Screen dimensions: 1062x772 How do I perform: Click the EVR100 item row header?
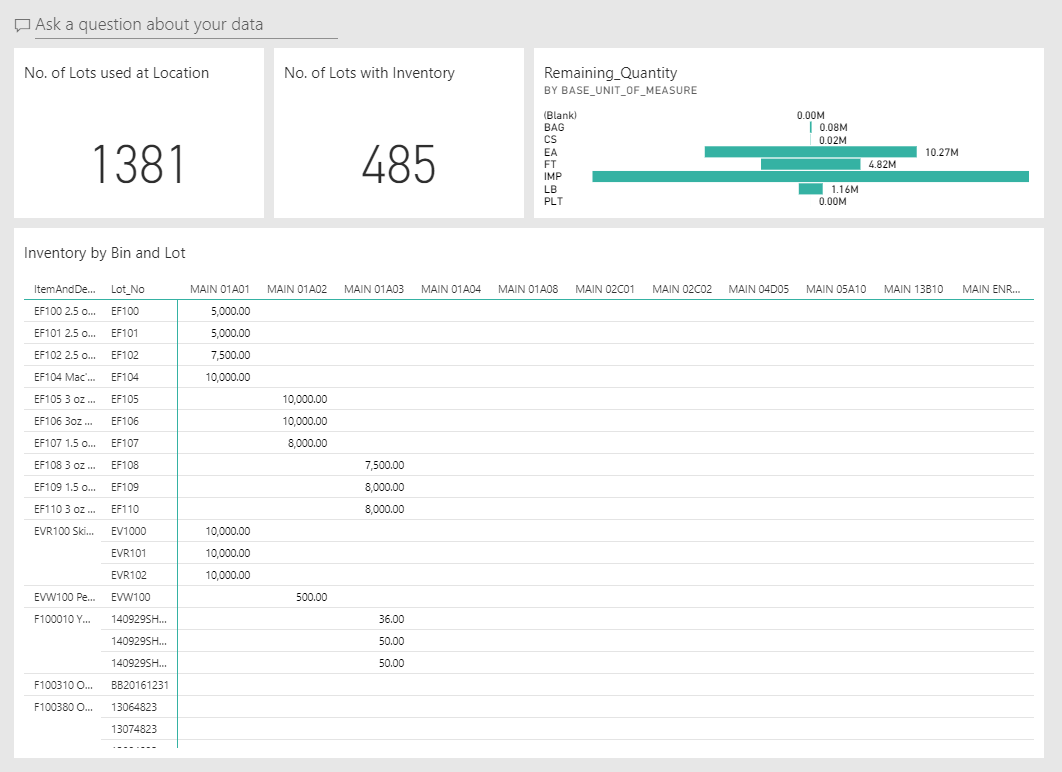[x=65, y=531]
